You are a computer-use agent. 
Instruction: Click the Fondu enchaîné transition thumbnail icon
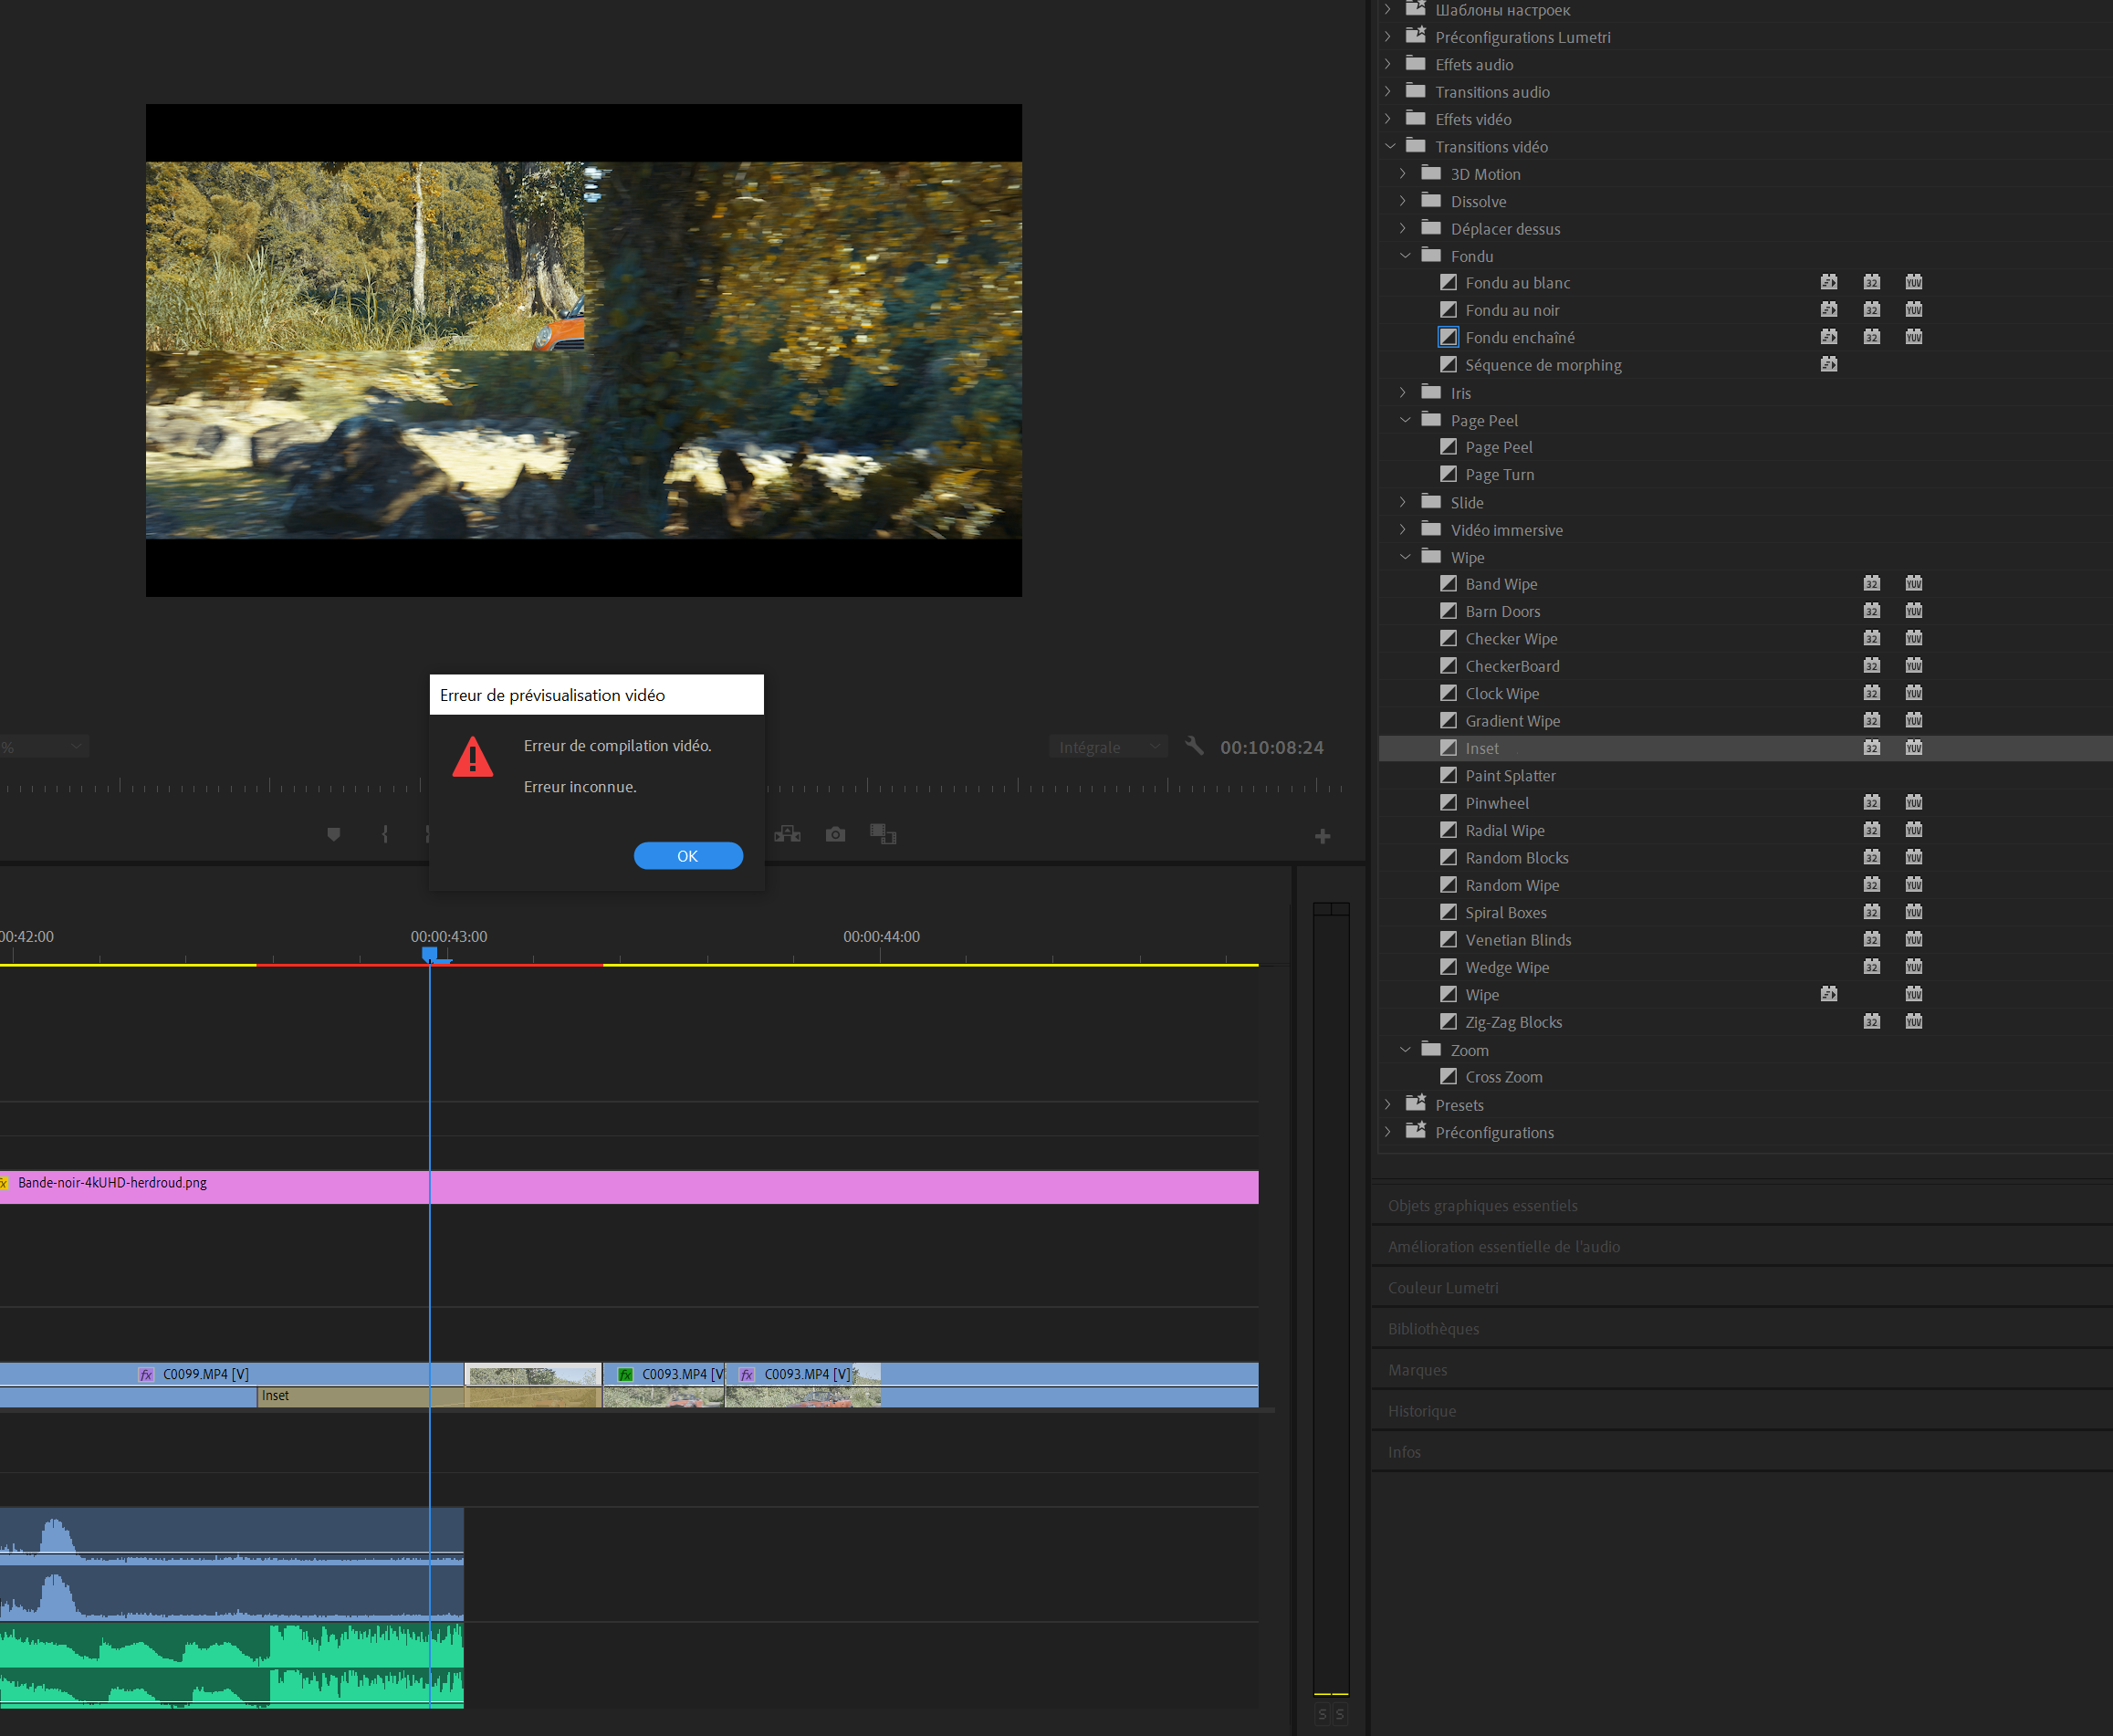point(1448,337)
